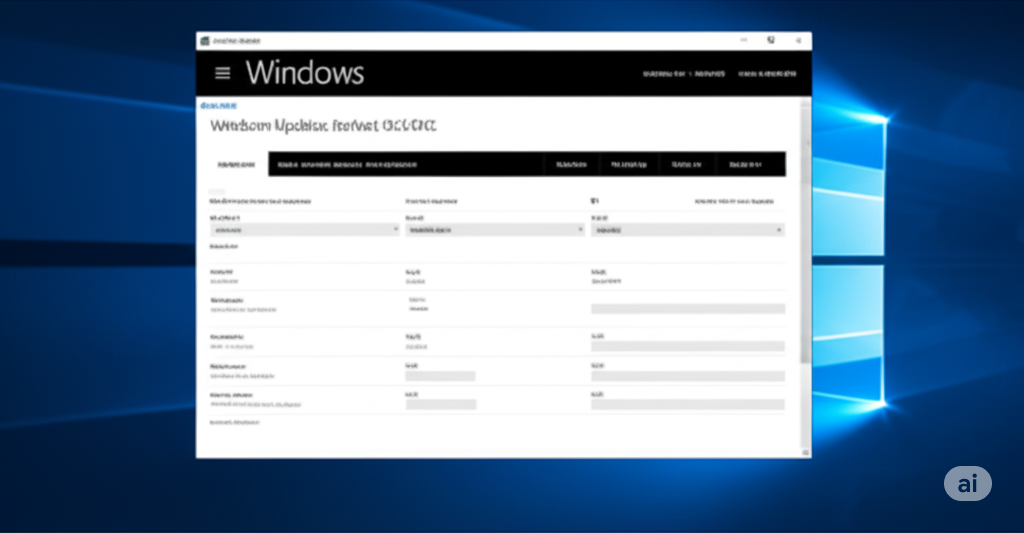Maximize the window with the title bar button
The image size is (1024, 533).
pyautogui.click(x=771, y=40)
